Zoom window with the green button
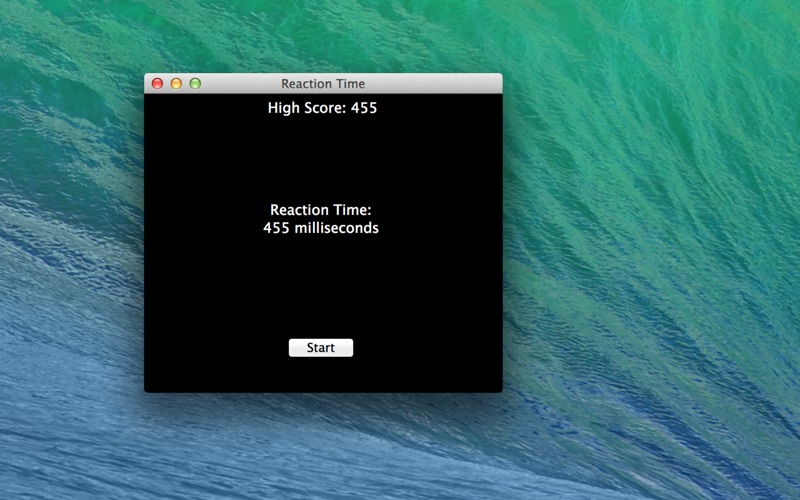800x500 pixels. [x=195, y=84]
